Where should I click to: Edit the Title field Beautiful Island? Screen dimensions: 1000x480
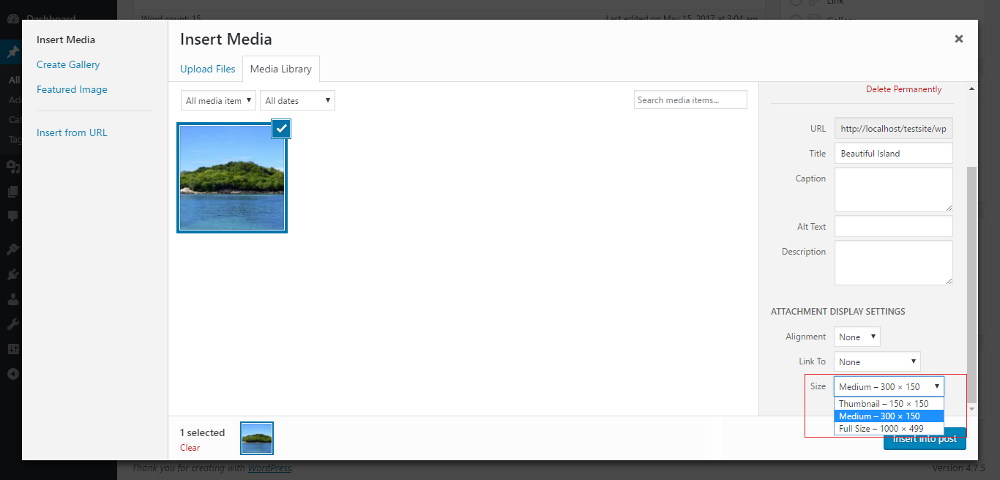[893, 153]
